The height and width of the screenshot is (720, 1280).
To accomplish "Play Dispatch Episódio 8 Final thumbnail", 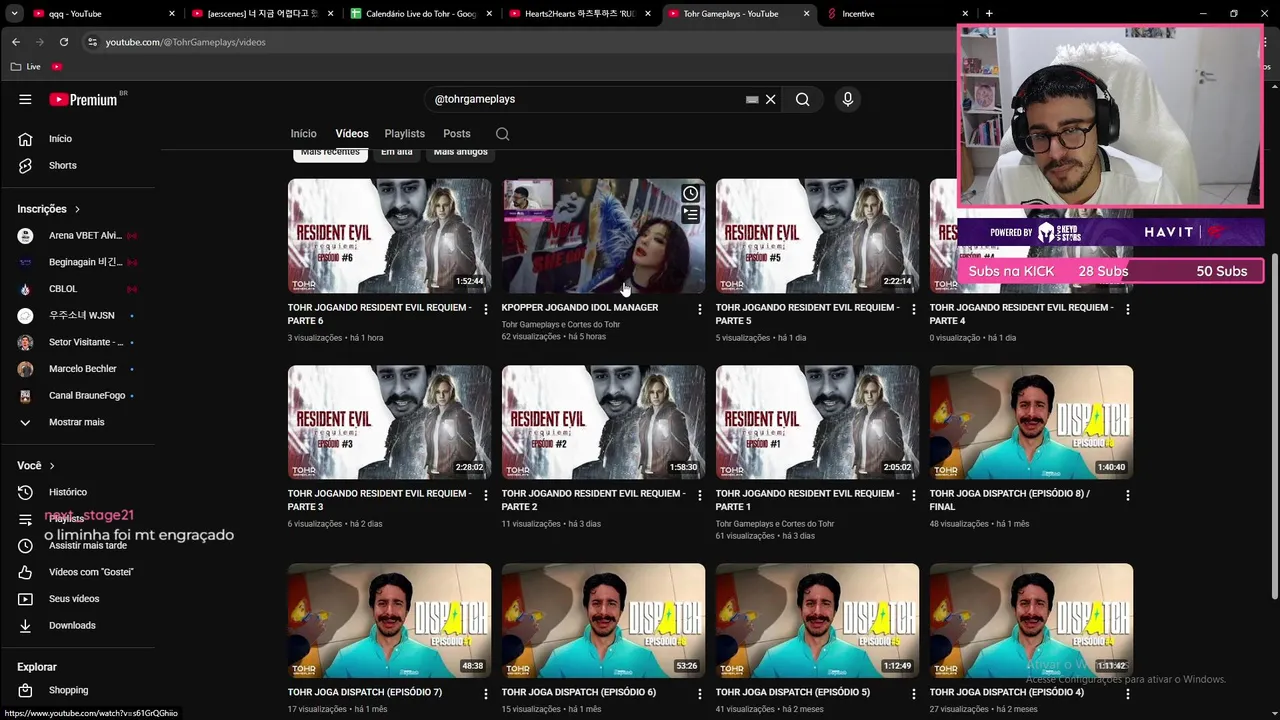I will point(1031,422).
